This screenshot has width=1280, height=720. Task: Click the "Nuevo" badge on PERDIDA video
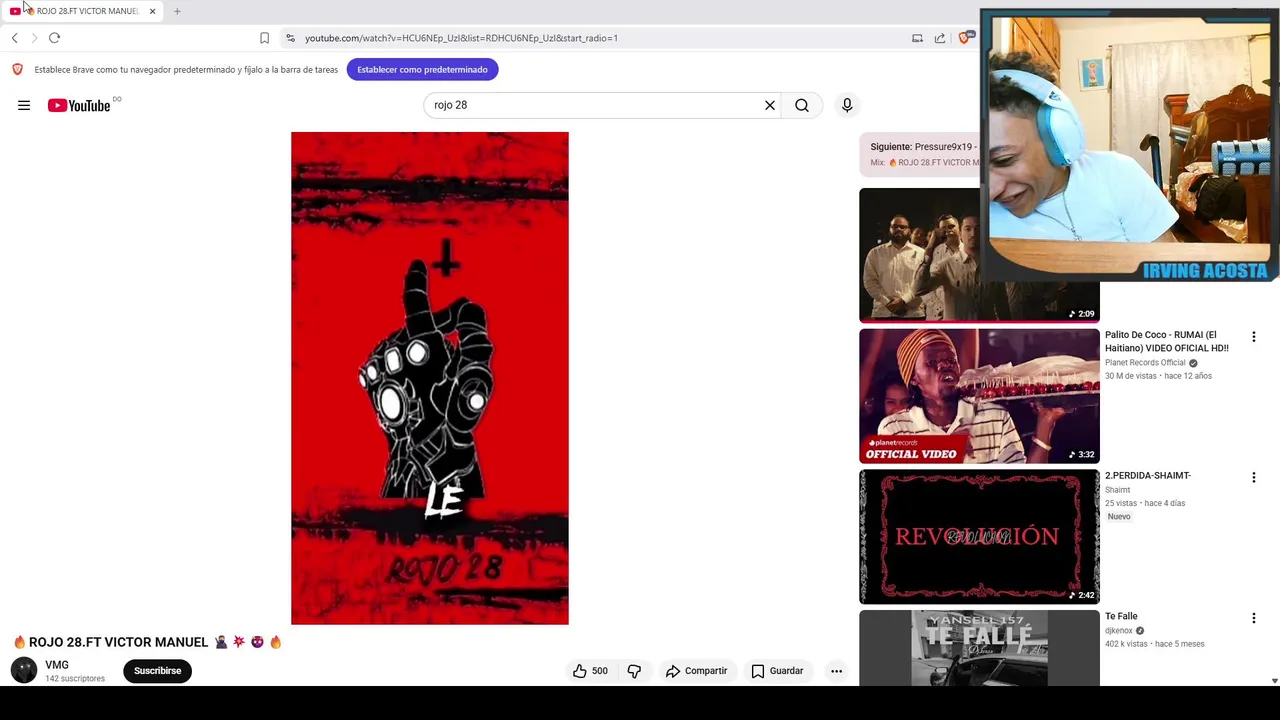point(1119,517)
